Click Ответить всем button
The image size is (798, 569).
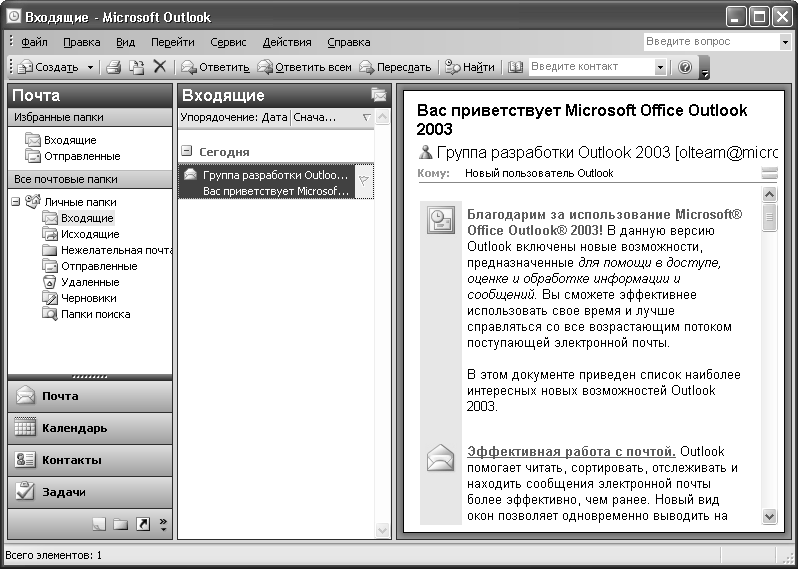click(304, 67)
